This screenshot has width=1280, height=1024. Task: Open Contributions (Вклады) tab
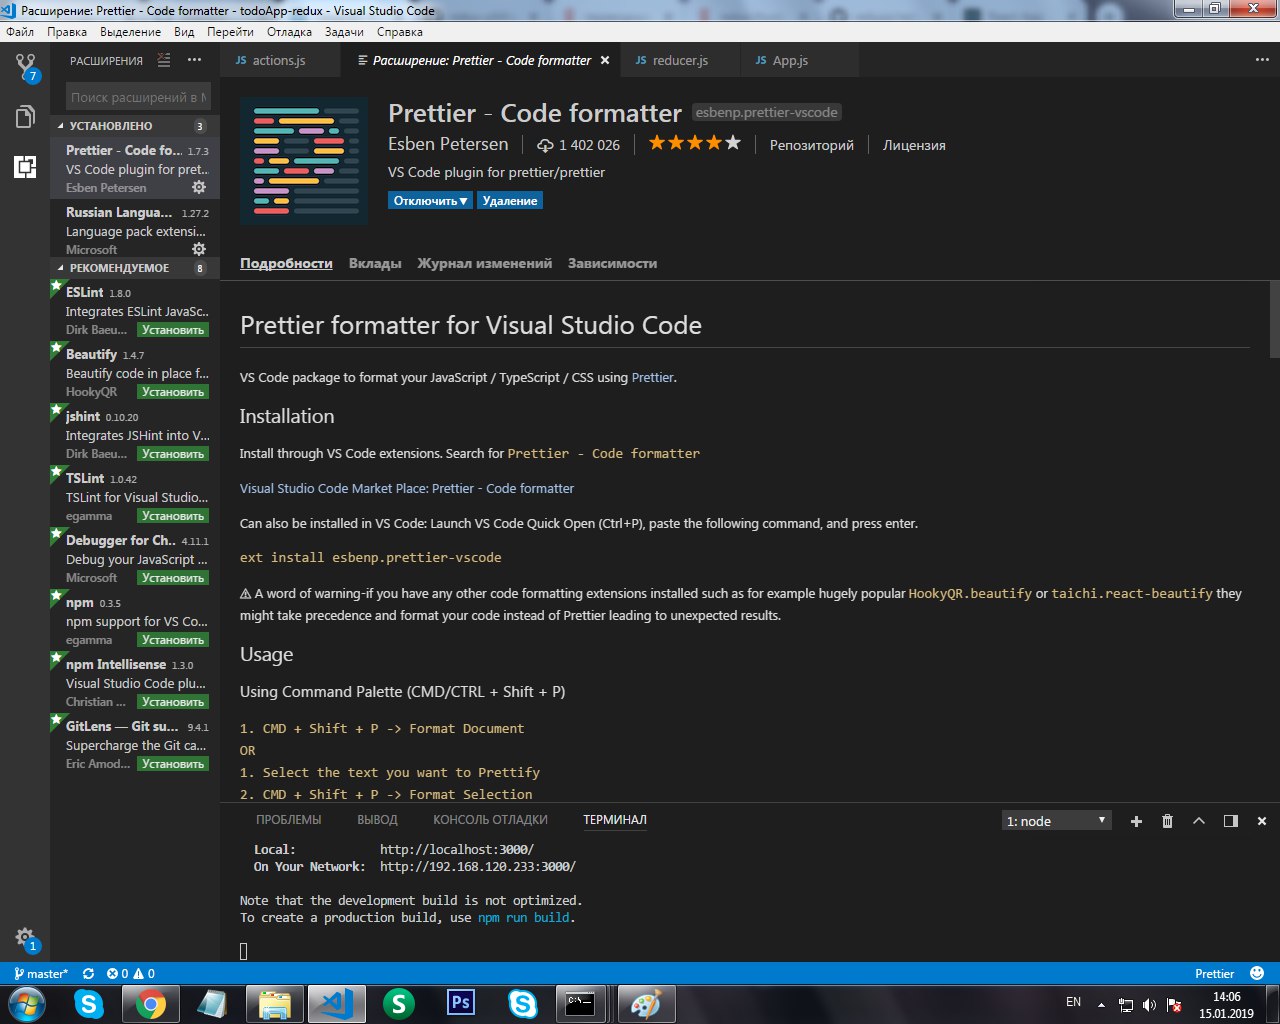tap(375, 264)
